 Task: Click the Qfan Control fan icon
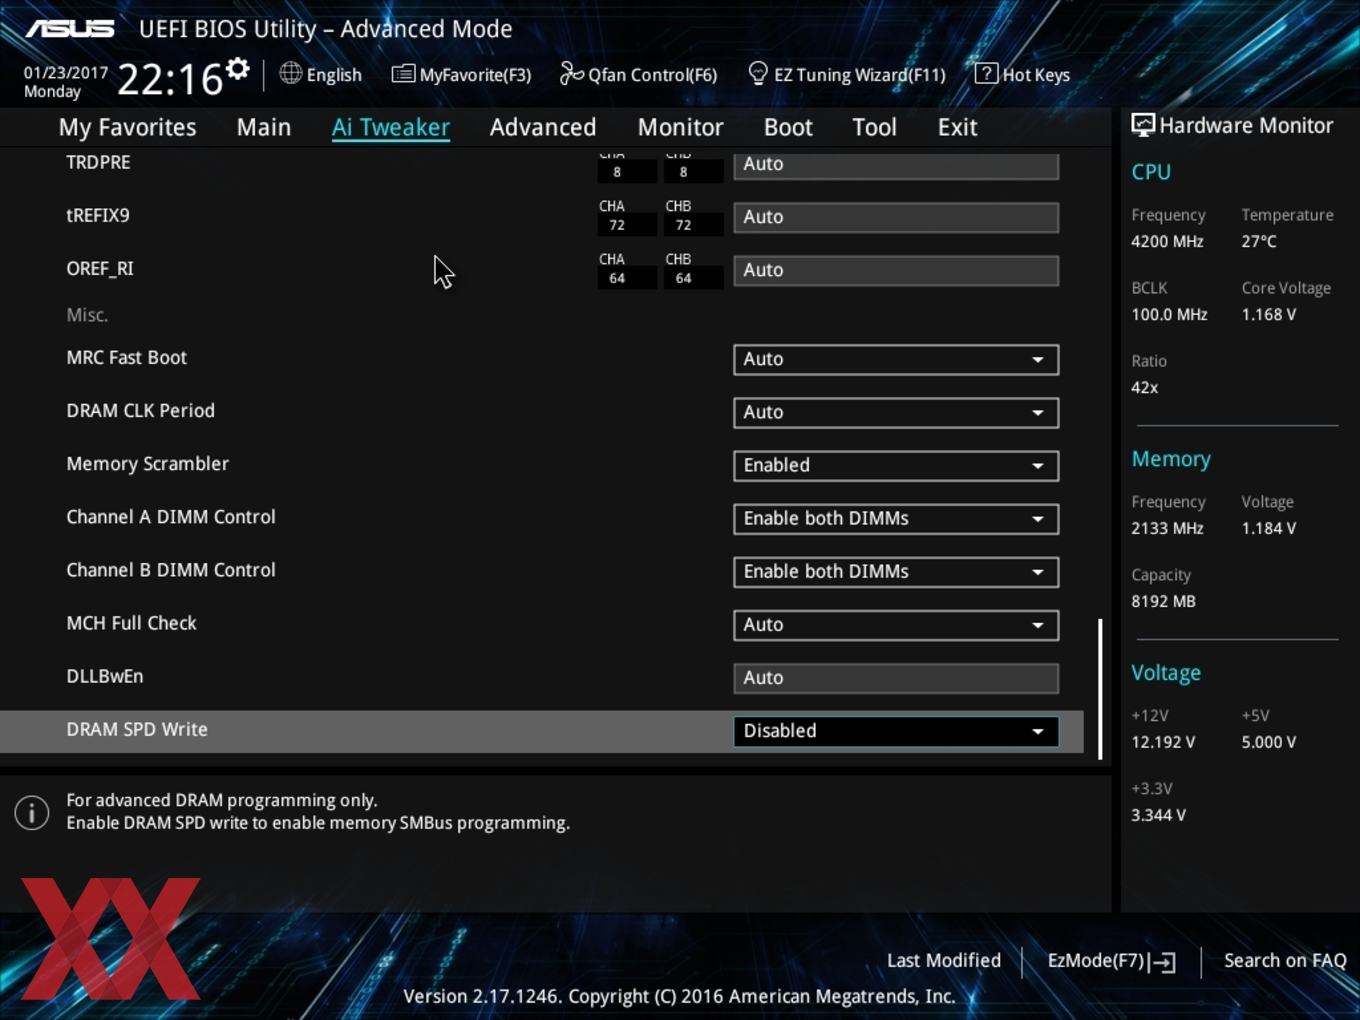571,73
